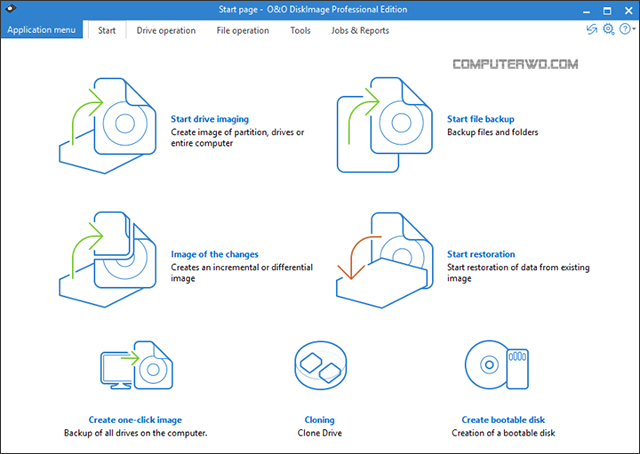Maximize the DiskImage window
The width and height of the screenshot is (640, 454).
pyautogui.click(x=607, y=11)
